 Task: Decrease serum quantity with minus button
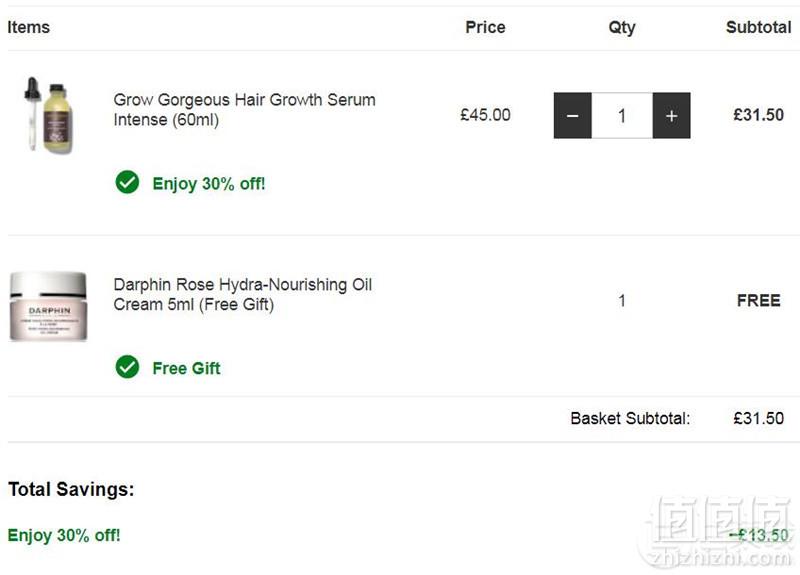572,115
